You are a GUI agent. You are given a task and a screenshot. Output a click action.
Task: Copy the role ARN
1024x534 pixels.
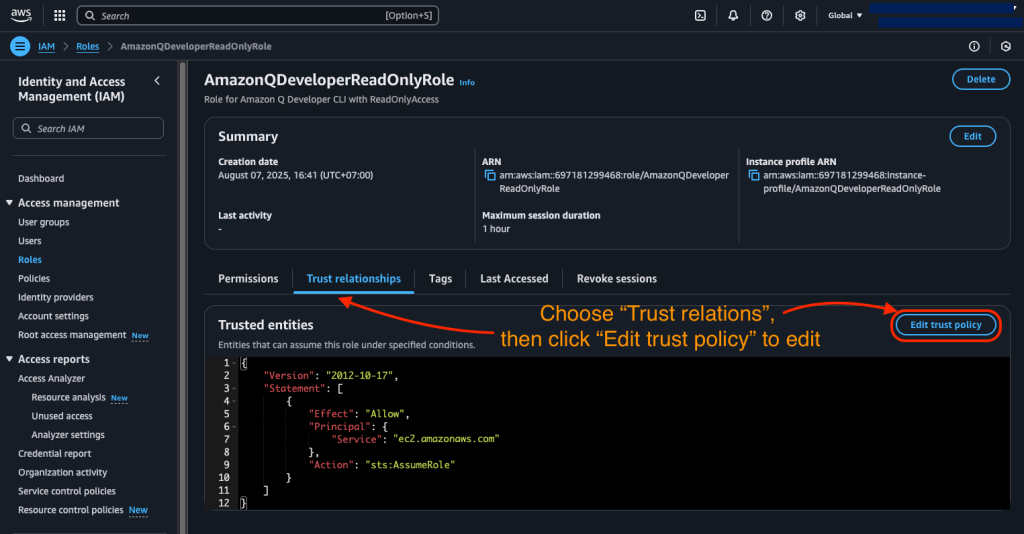point(490,175)
